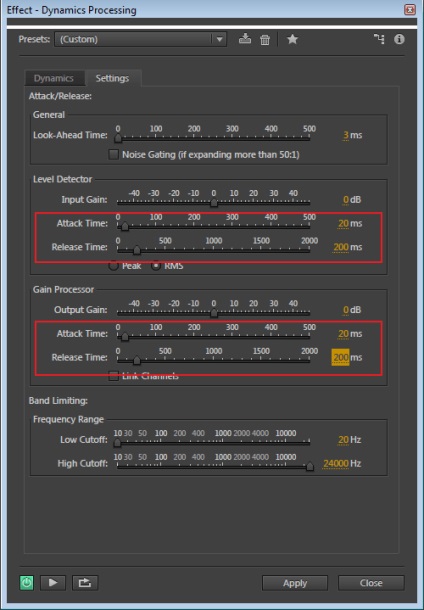
Task: Open channel map editor icon
Action: pyautogui.click(x=379, y=39)
